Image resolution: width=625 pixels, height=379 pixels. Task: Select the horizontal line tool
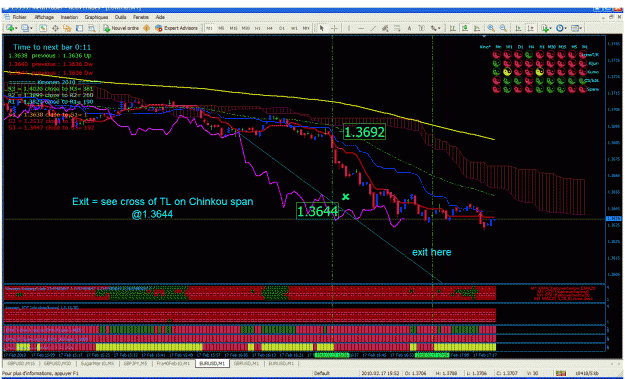(x=361, y=28)
